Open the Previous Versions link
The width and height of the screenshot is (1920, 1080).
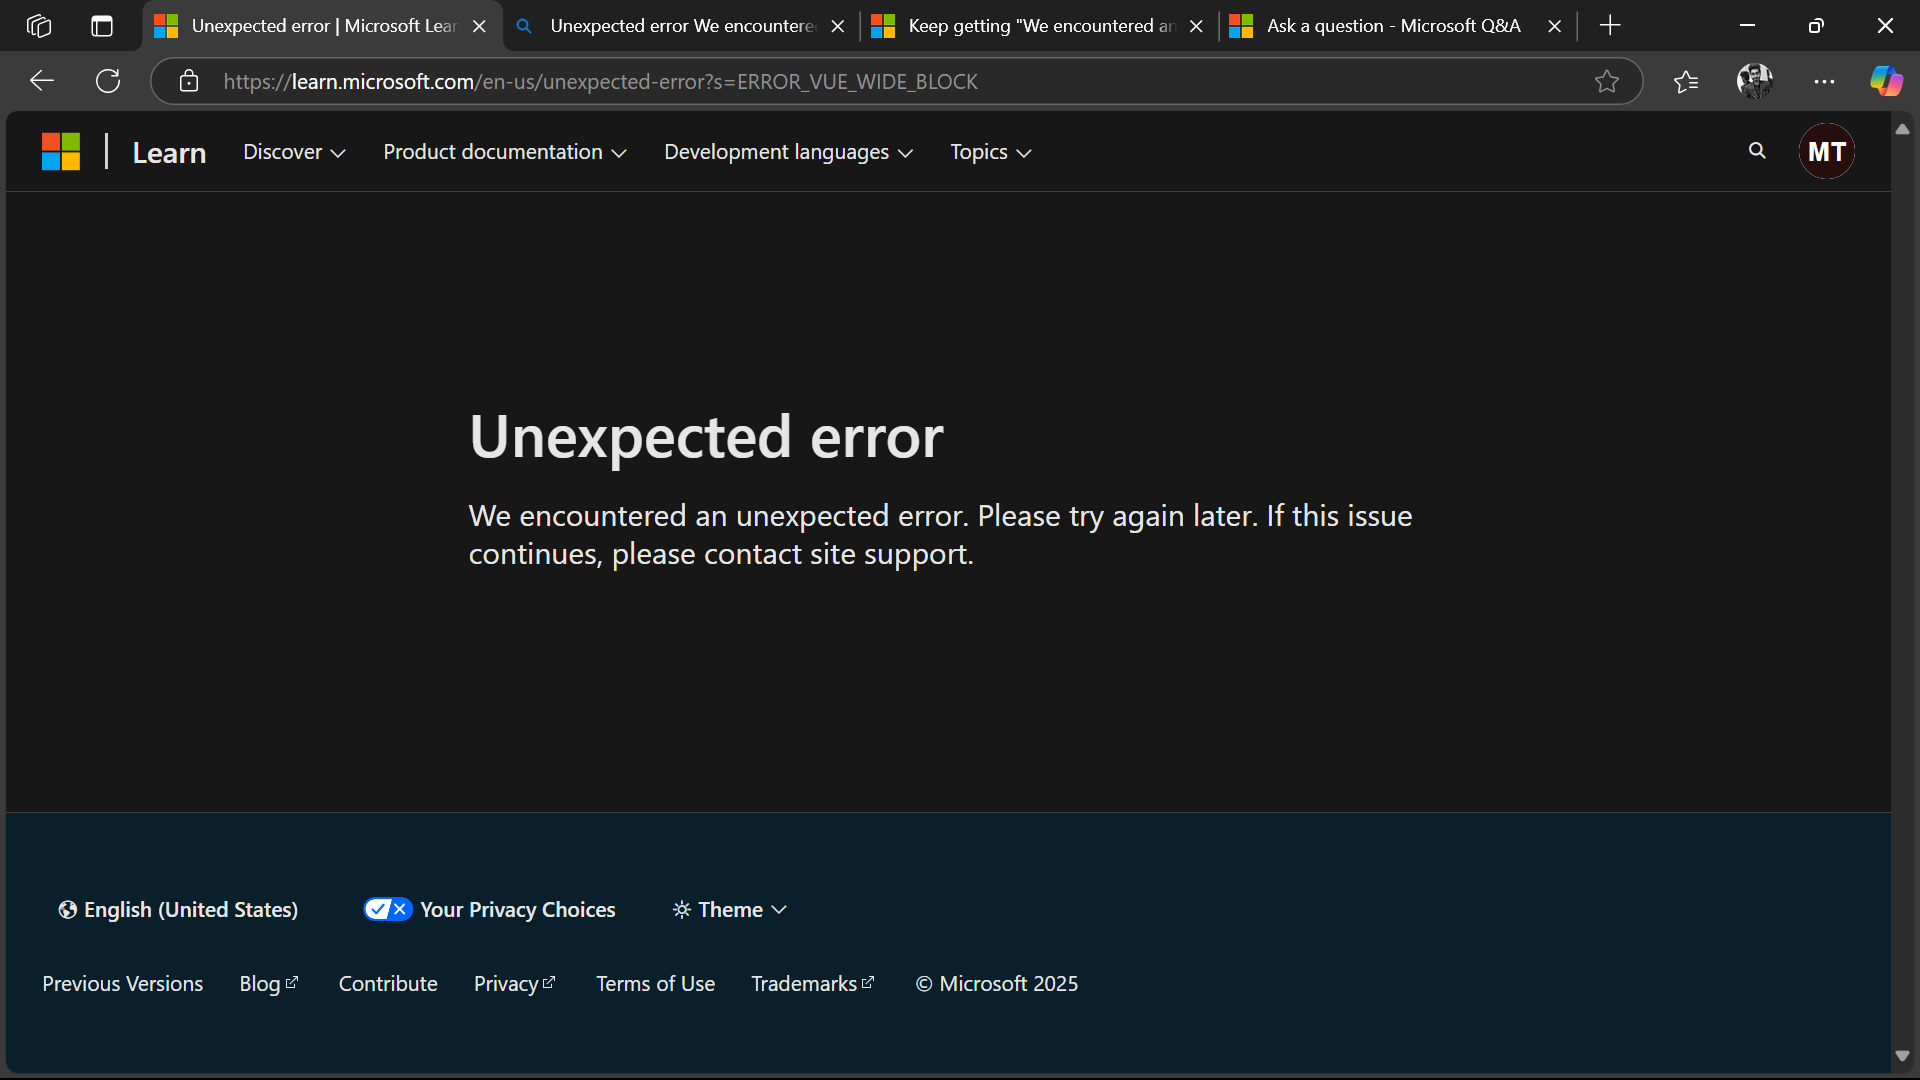(122, 983)
